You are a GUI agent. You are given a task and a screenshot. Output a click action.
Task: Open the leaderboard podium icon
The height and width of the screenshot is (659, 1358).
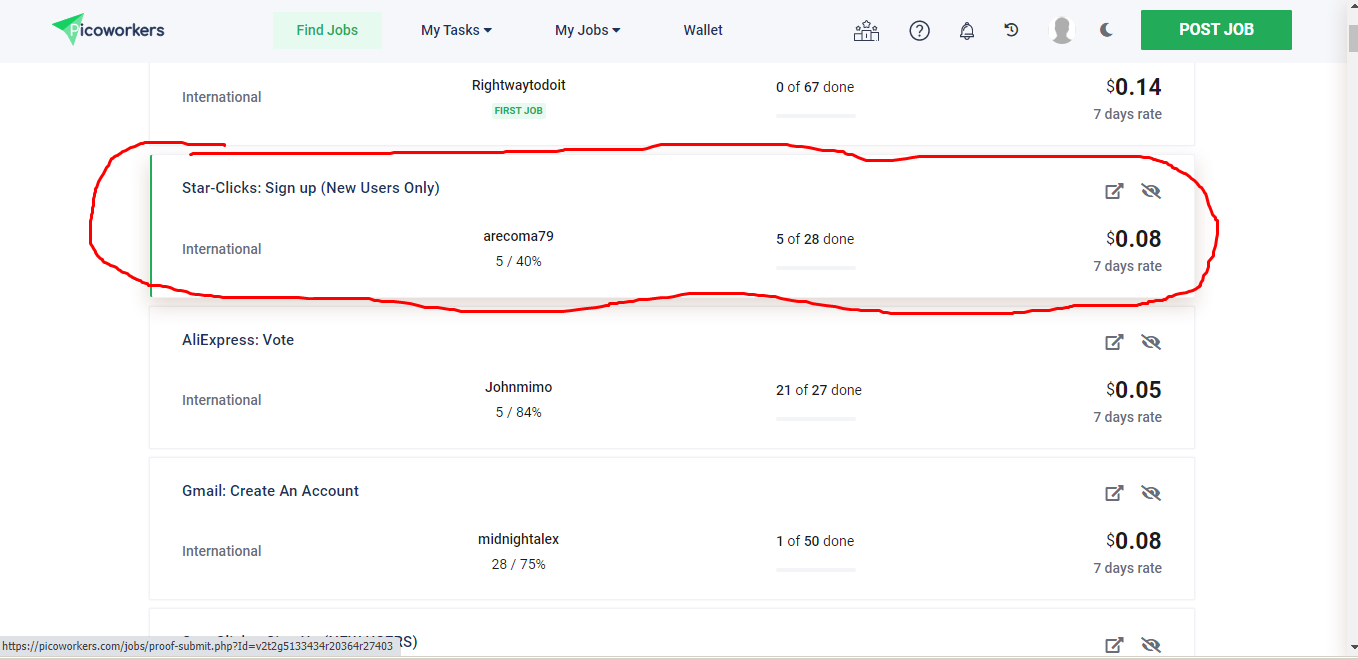866,31
